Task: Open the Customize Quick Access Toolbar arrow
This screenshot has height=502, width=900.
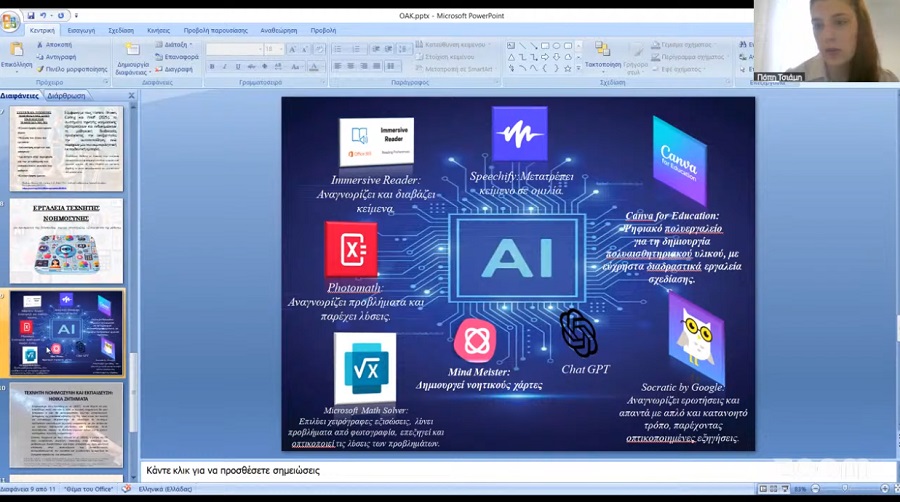Action: click(76, 16)
